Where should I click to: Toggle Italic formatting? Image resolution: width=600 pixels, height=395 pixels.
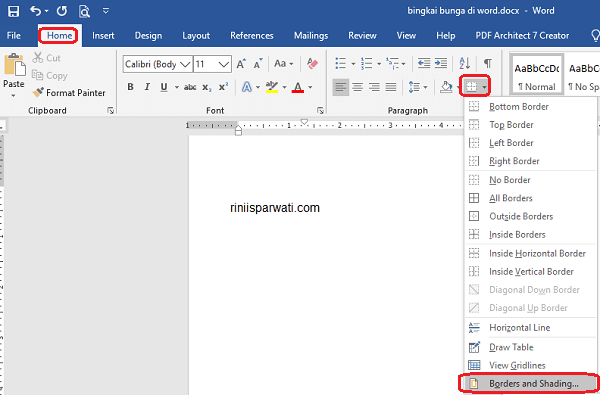[x=147, y=87]
